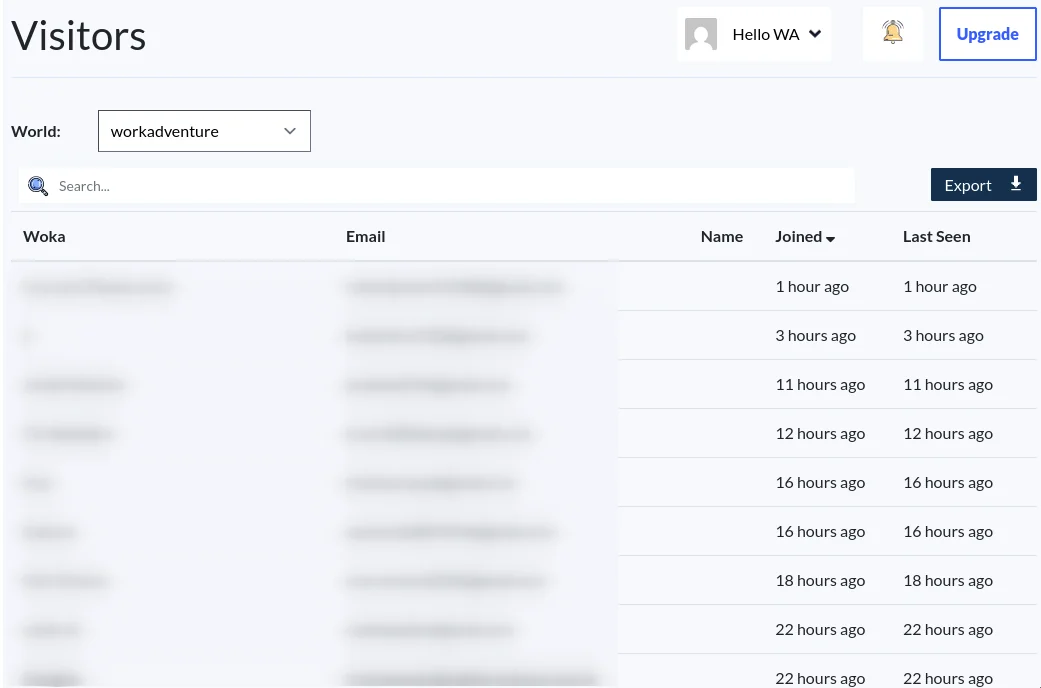
Task: Click Joined cell reading 18 hours ago
Action: 820,581
